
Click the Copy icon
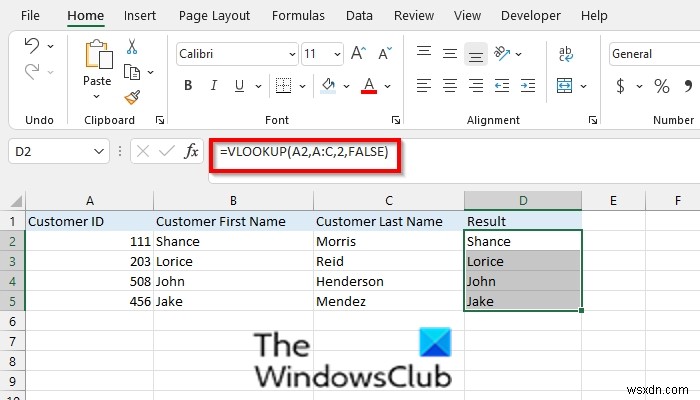pyautogui.click(x=132, y=72)
